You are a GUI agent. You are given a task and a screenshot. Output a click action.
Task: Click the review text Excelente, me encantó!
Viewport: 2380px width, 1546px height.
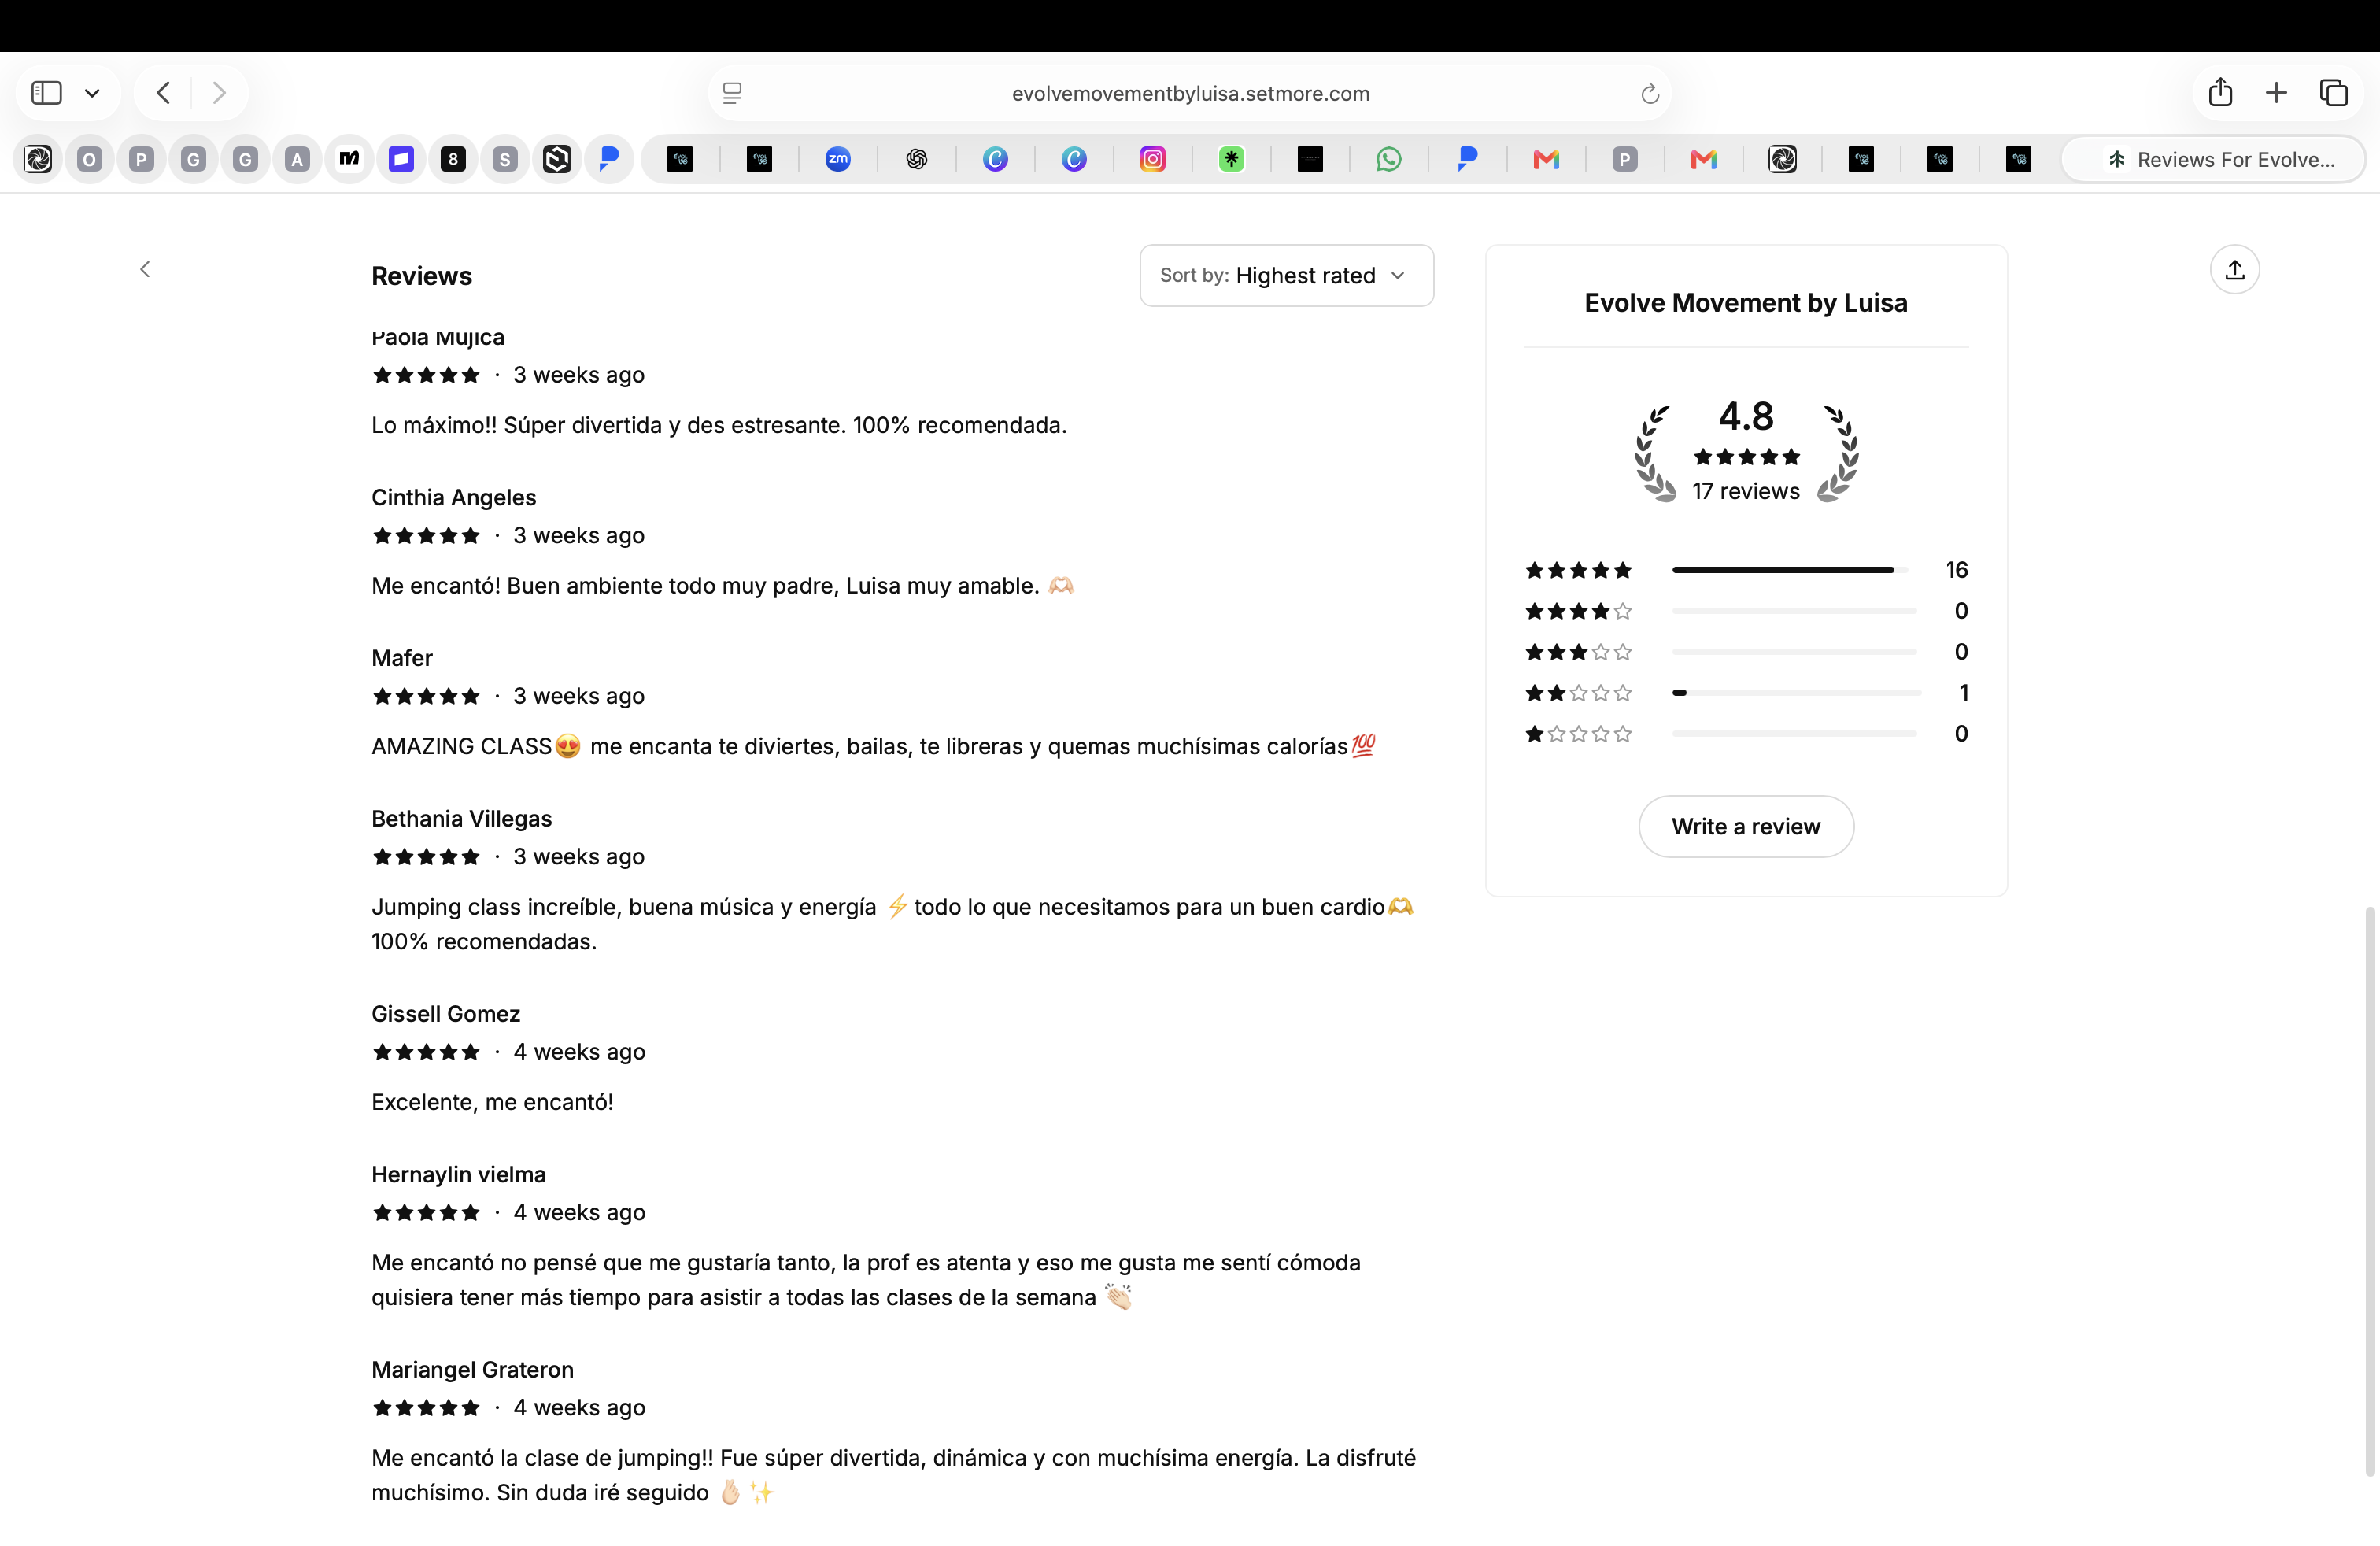492,1102
